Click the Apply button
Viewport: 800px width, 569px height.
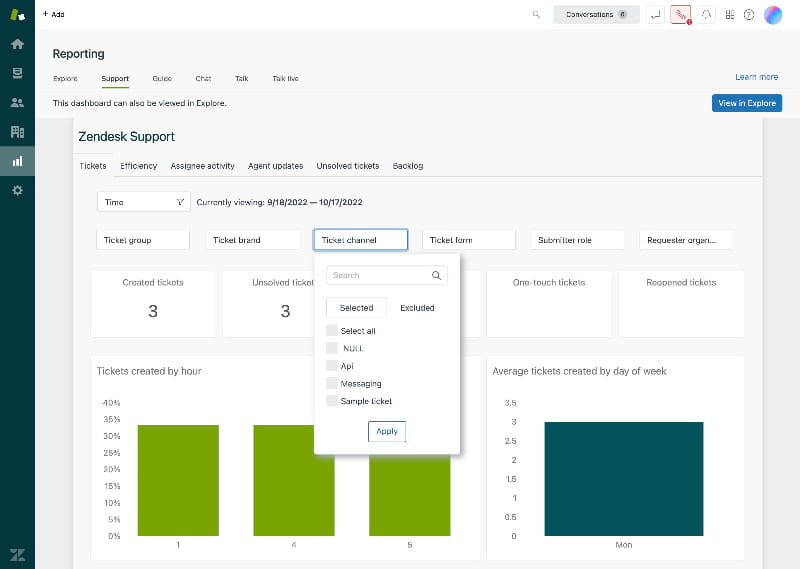[387, 431]
